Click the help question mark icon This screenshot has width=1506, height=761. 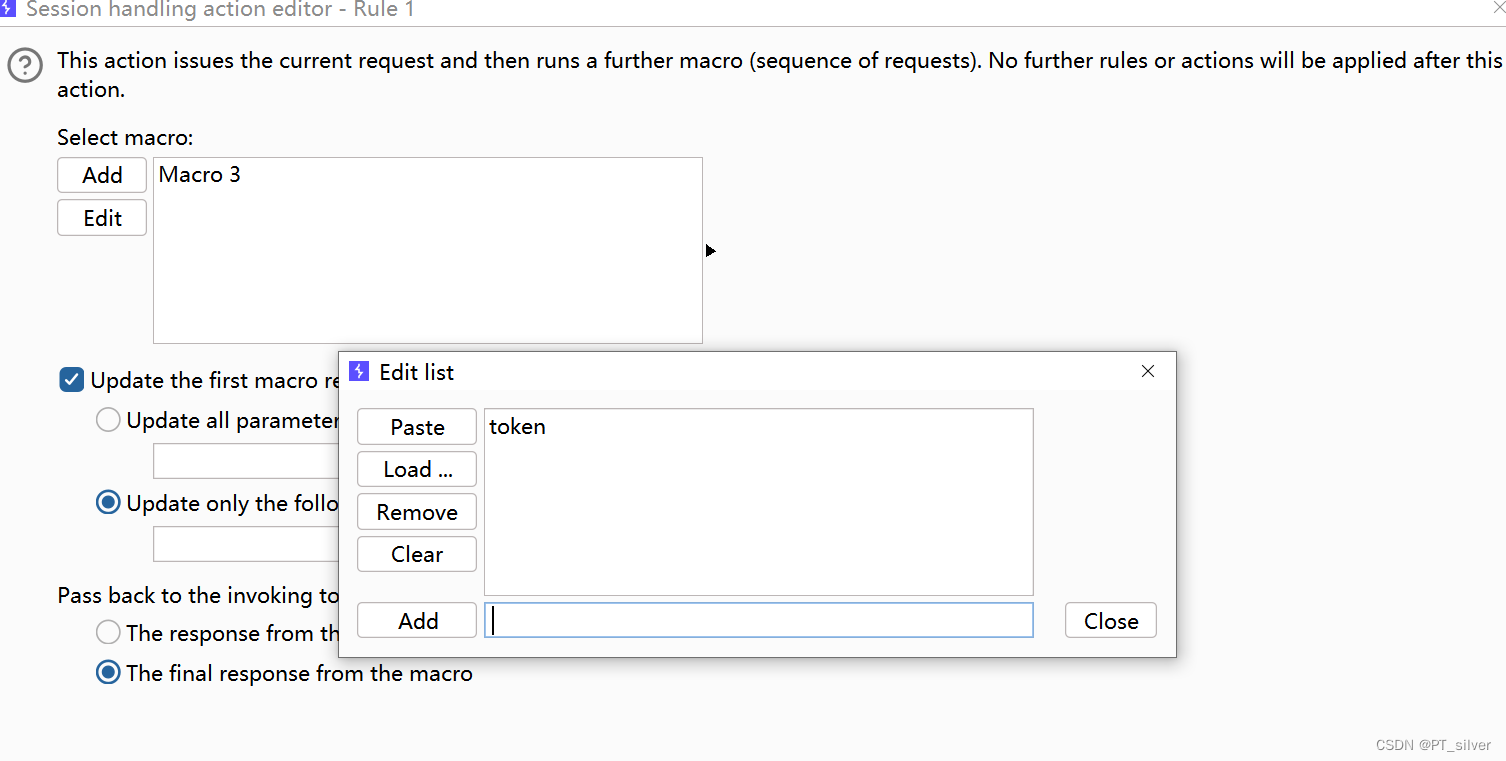(25, 67)
